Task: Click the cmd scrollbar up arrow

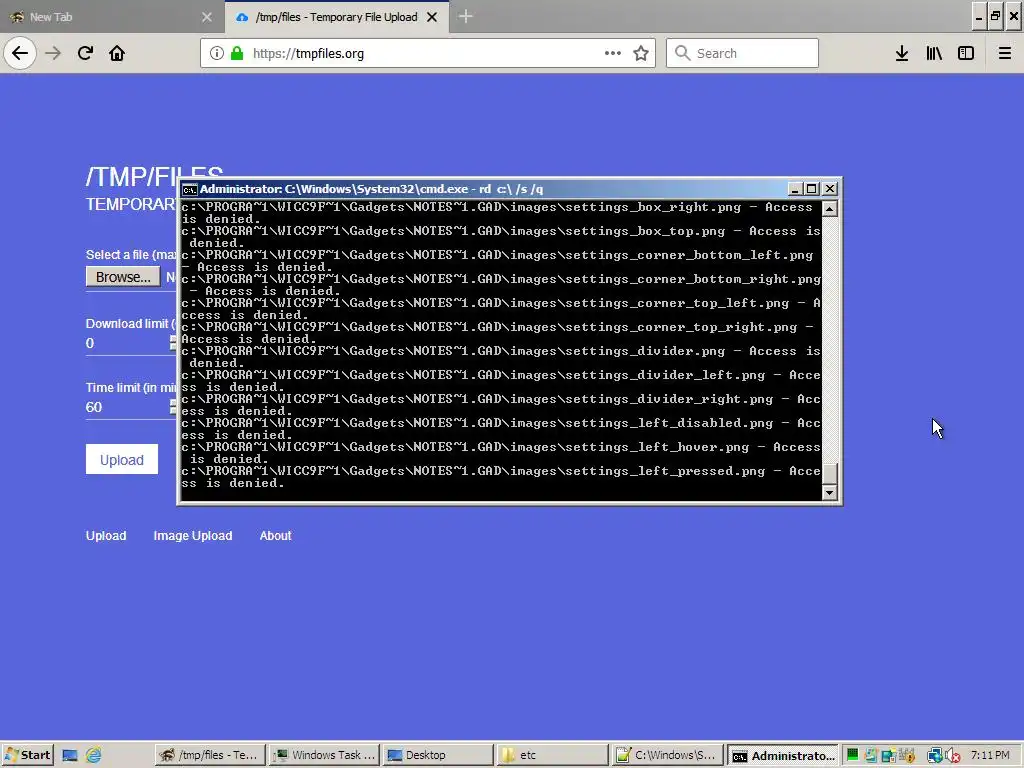Action: [x=829, y=208]
